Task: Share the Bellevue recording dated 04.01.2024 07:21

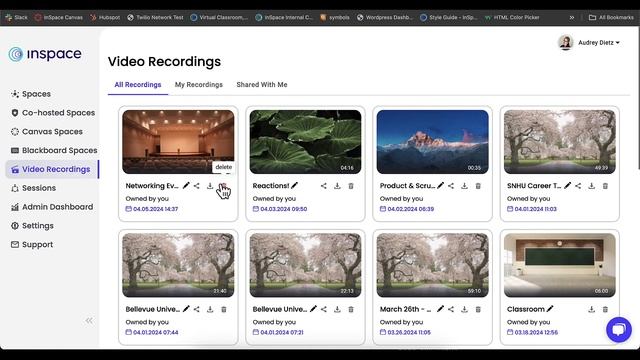Action: point(324,309)
